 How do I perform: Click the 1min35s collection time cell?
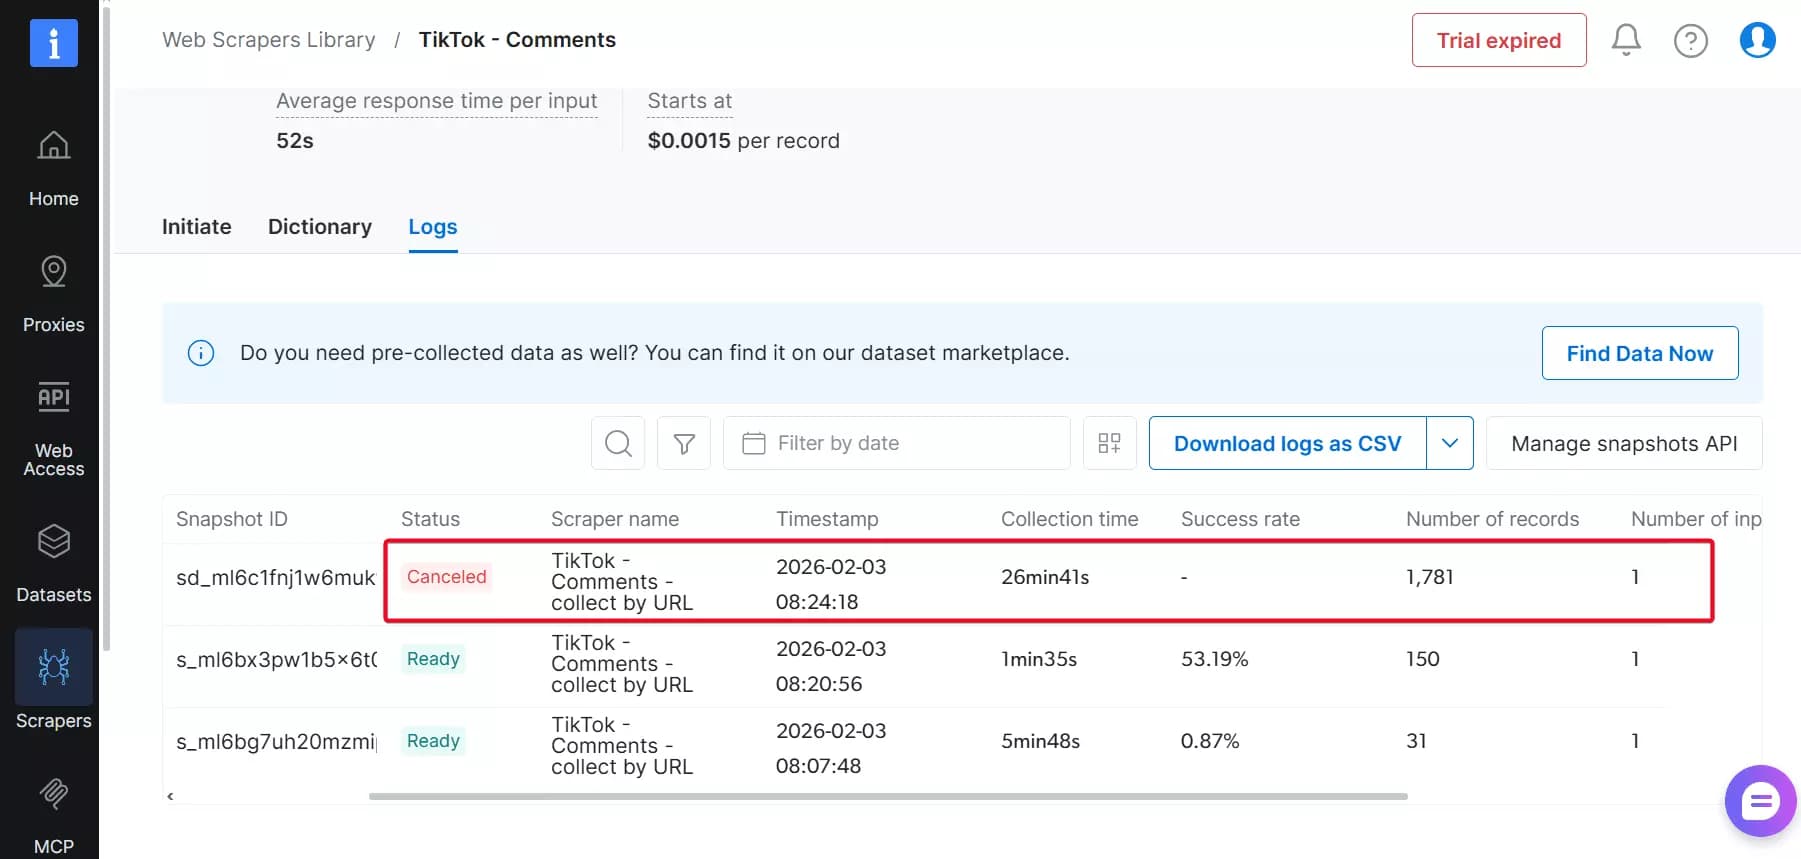click(x=1039, y=659)
